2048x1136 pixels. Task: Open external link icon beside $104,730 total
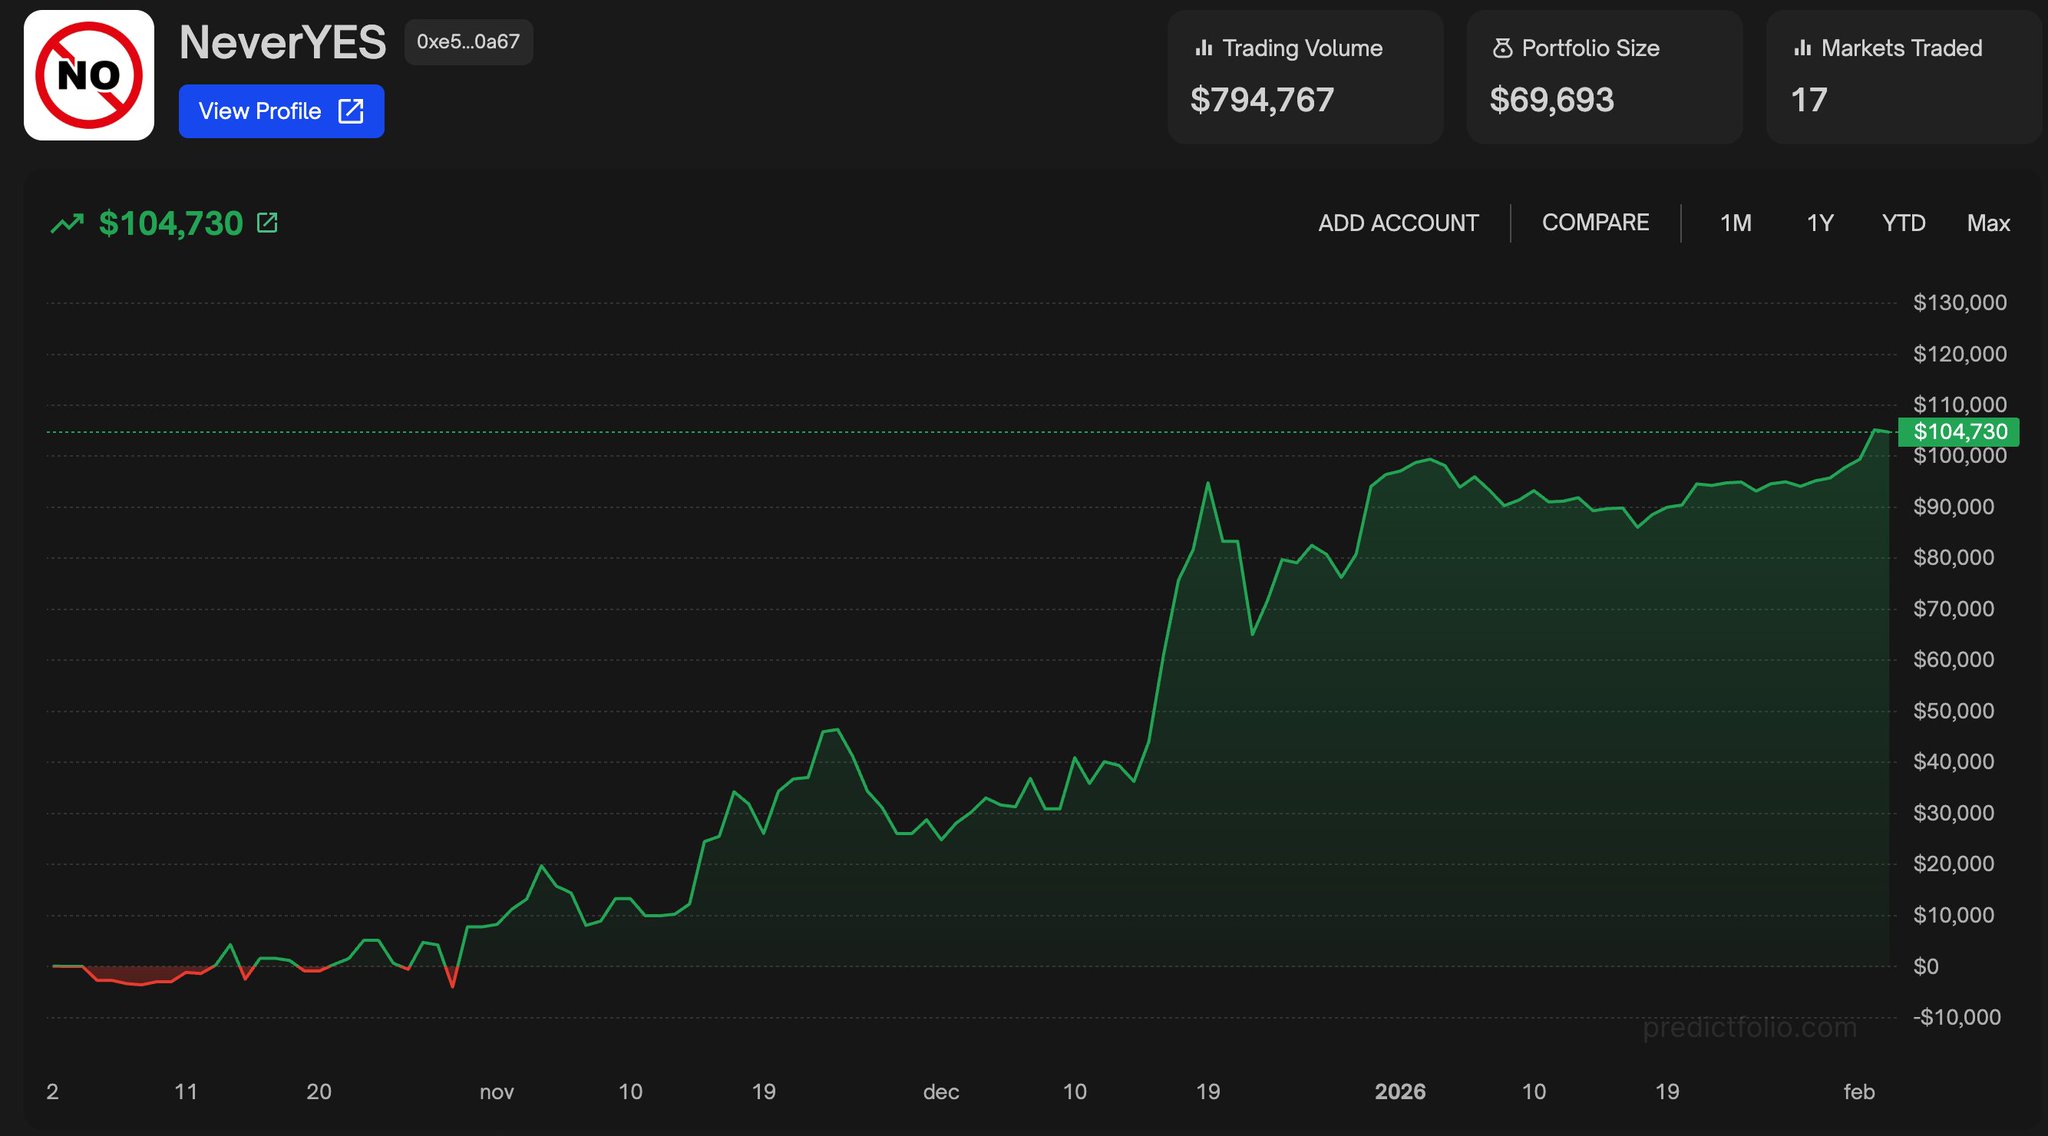(267, 222)
